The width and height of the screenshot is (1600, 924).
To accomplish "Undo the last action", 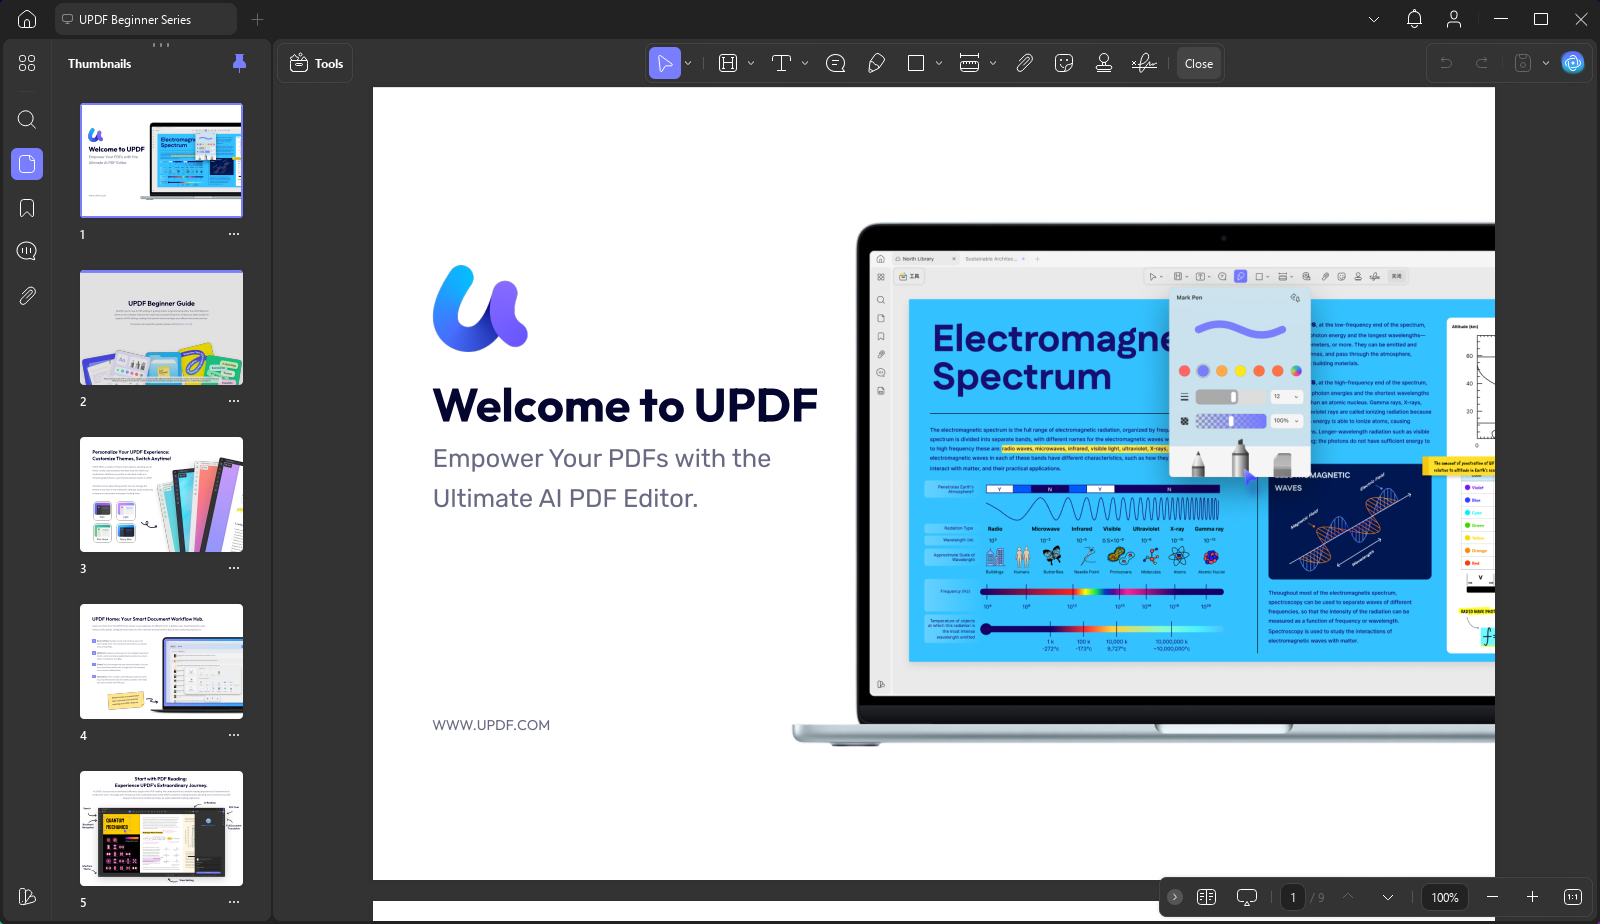I will tap(1446, 63).
